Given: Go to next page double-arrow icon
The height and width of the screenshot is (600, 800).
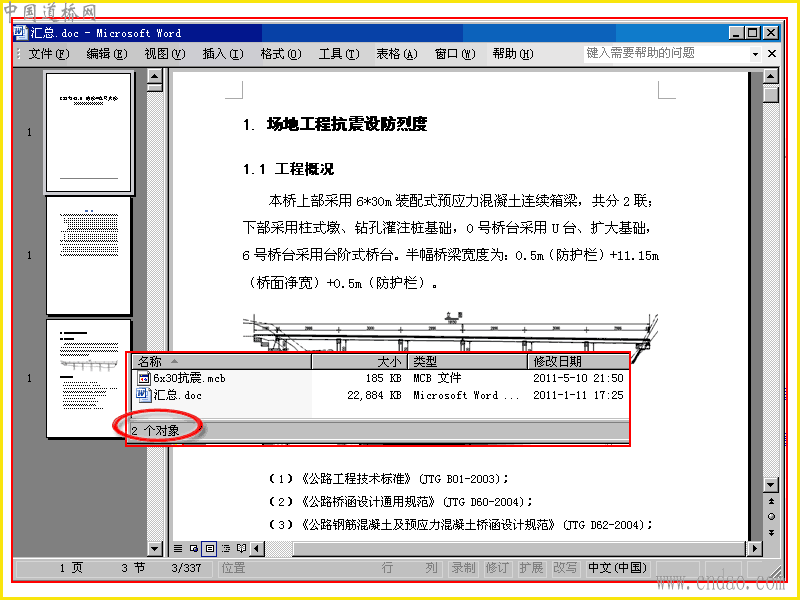Looking at the screenshot, I should pyautogui.click(x=771, y=533).
